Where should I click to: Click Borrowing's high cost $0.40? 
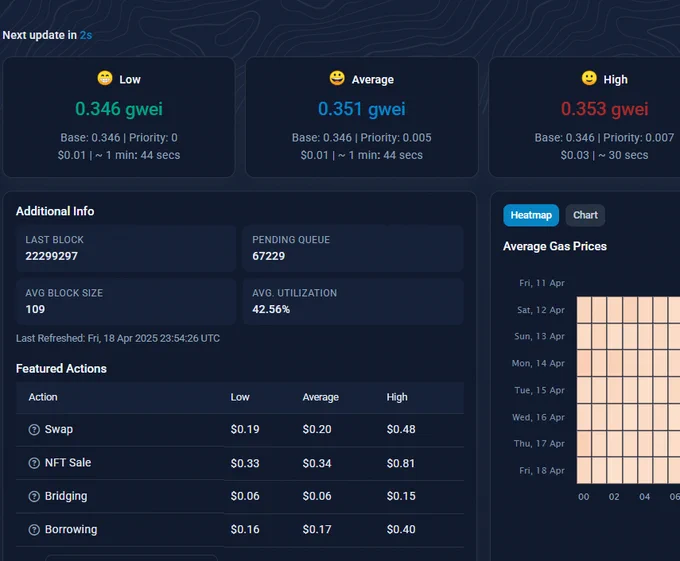pos(401,529)
